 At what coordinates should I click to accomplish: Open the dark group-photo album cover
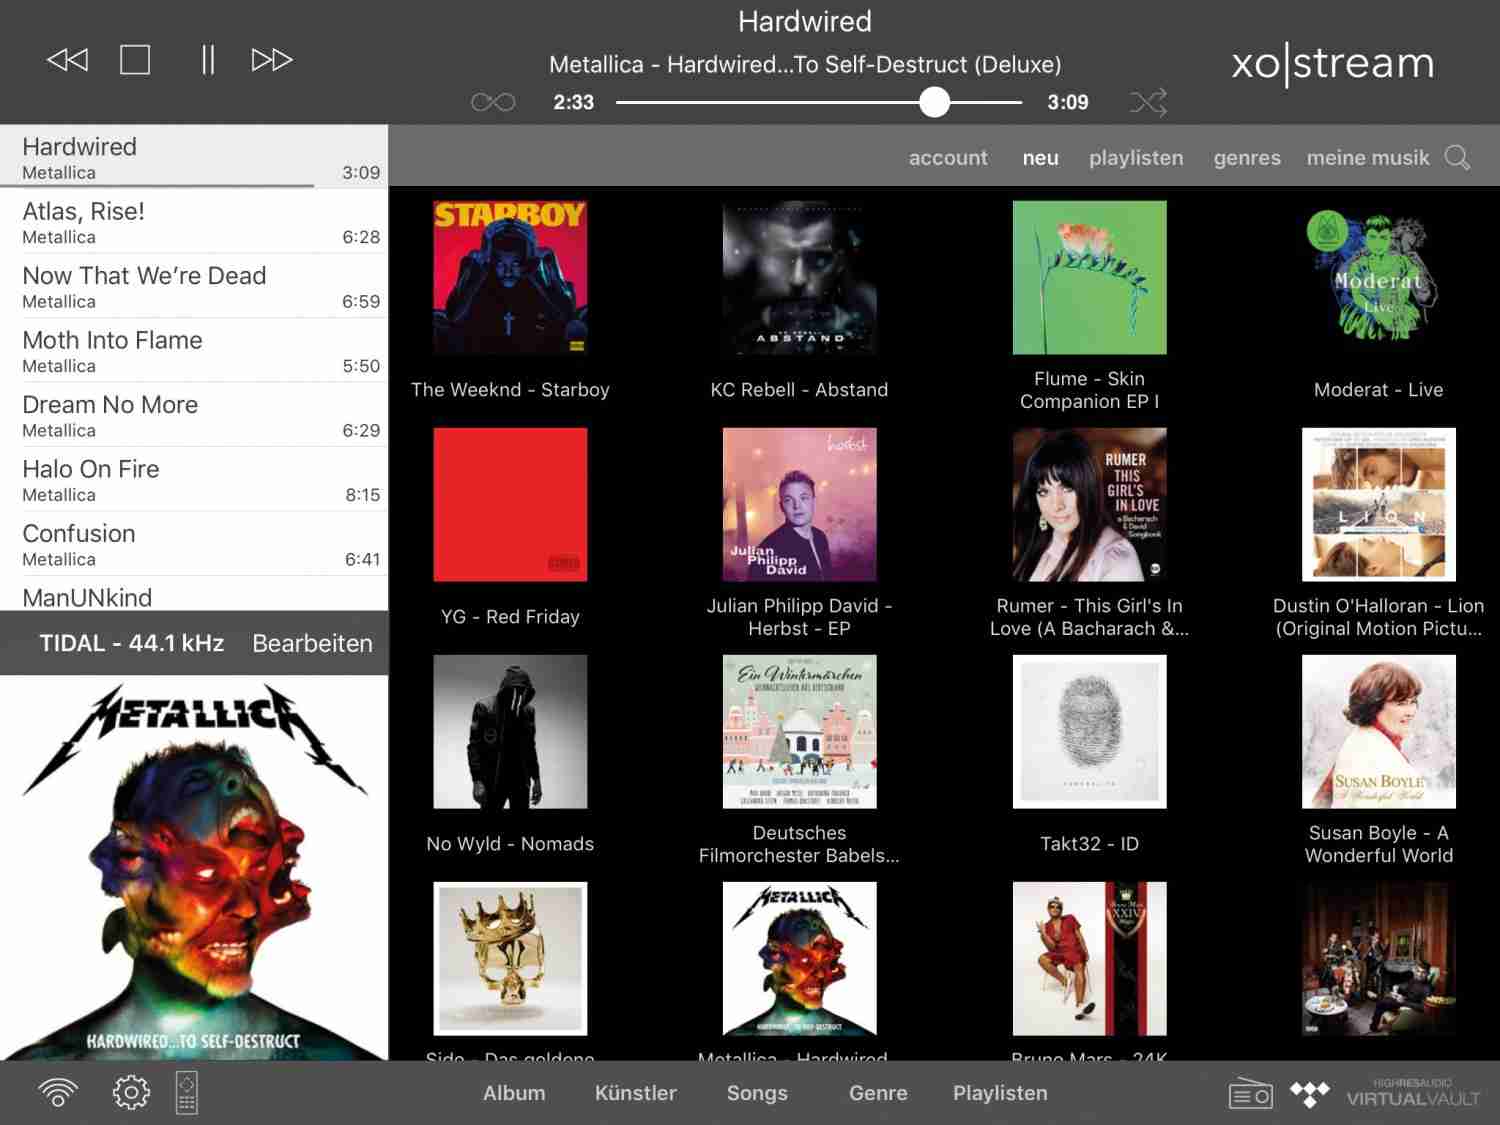1378,958
